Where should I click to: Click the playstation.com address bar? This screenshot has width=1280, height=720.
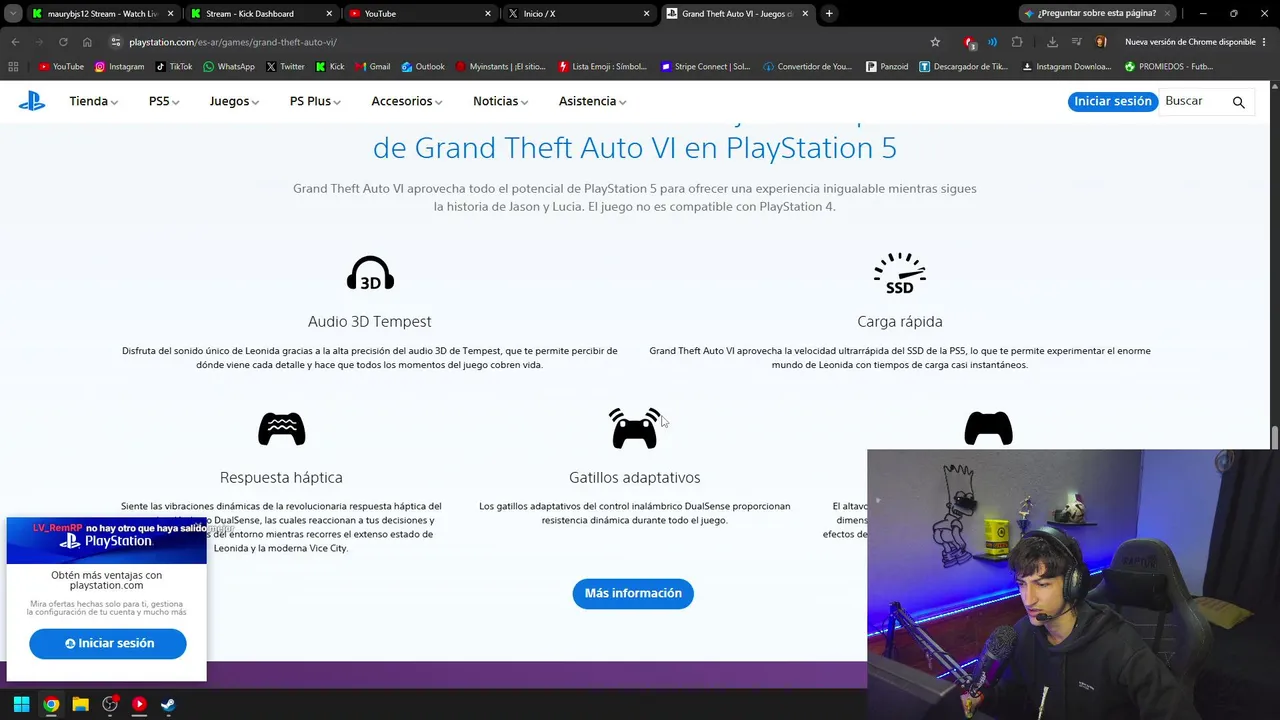point(520,42)
